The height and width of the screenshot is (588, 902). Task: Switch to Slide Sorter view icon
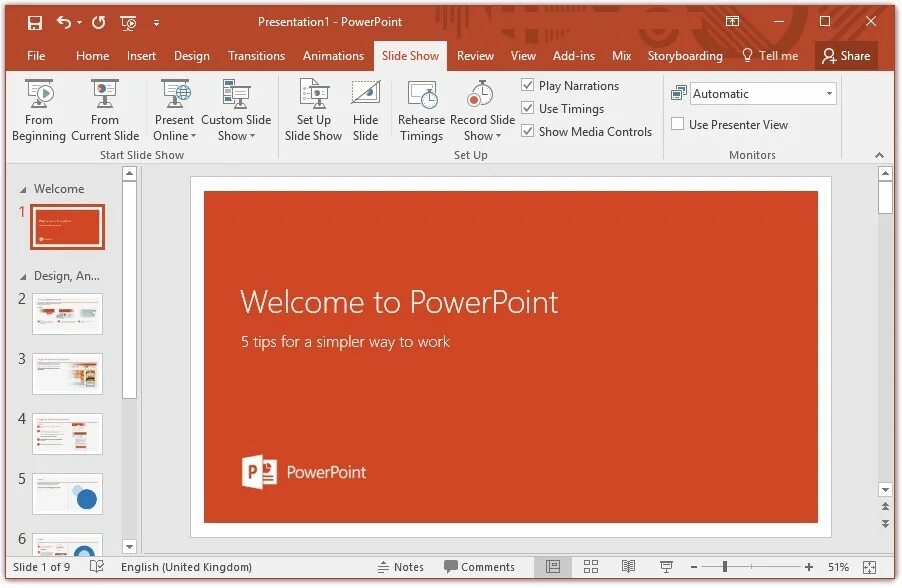(591, 567)
